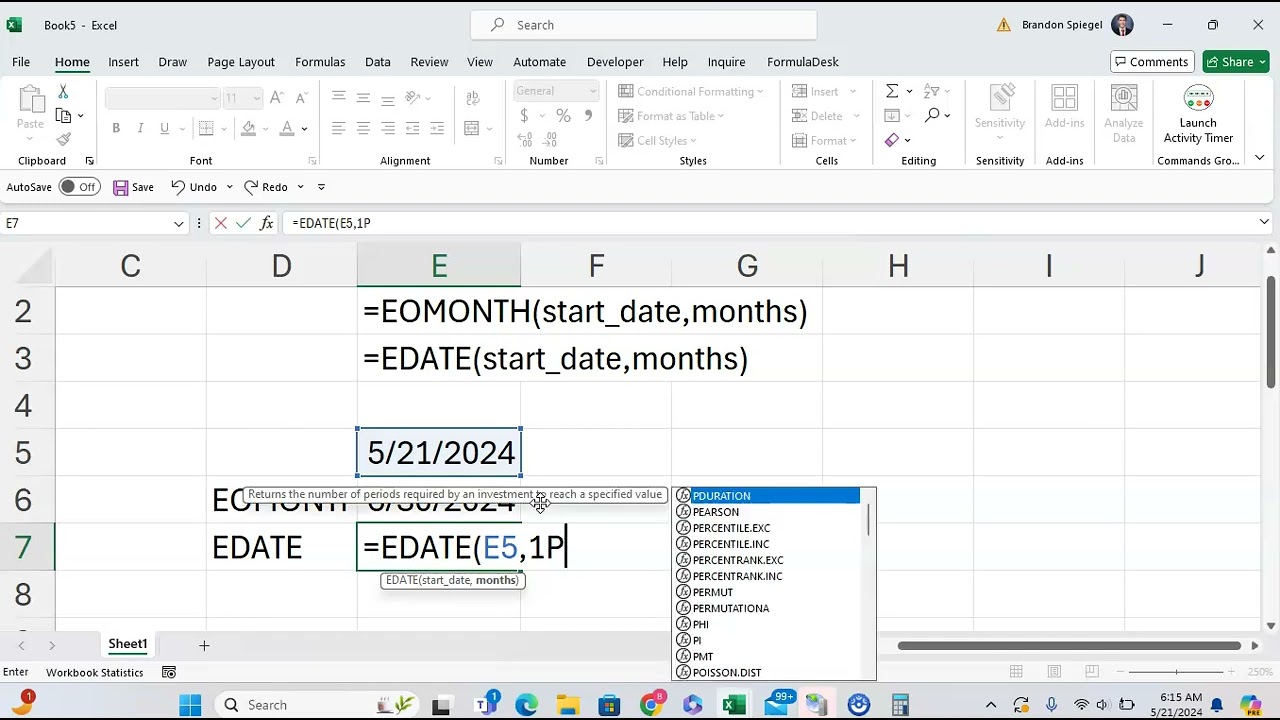
Task: Click the Windows Start button
Action: tap(190, 705)
